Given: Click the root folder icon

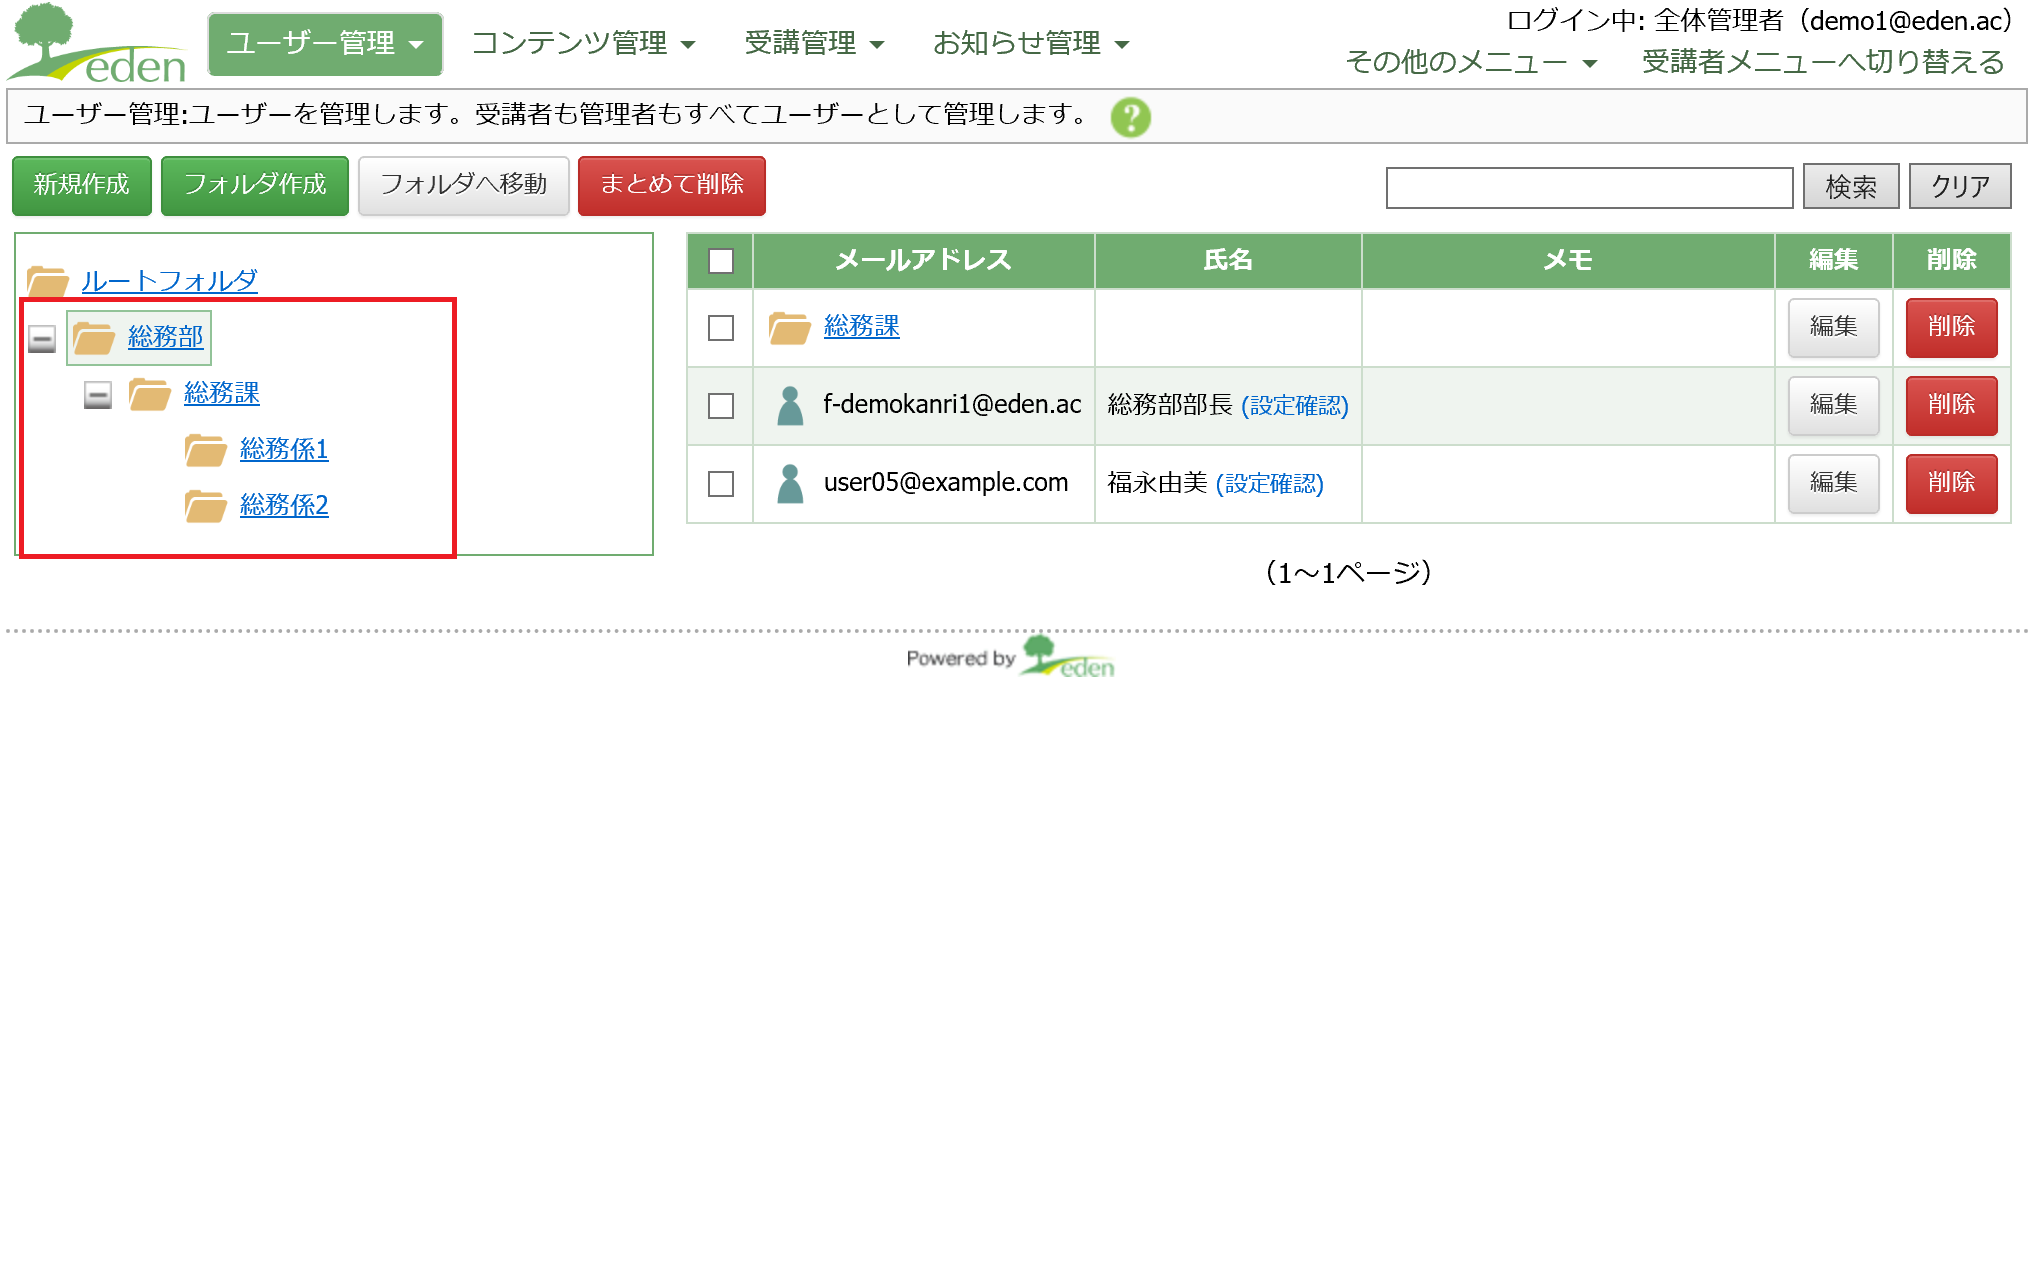Looking at the screenshot, I should (x=47, y=281).
